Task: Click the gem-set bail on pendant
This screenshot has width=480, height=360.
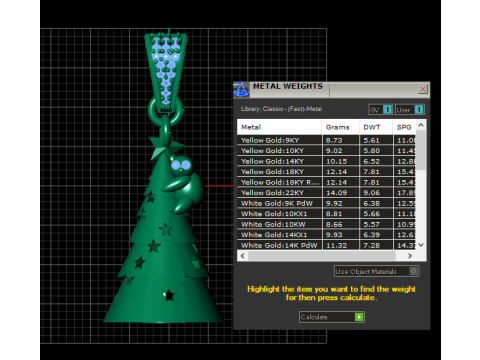Action: click(166, 72)
